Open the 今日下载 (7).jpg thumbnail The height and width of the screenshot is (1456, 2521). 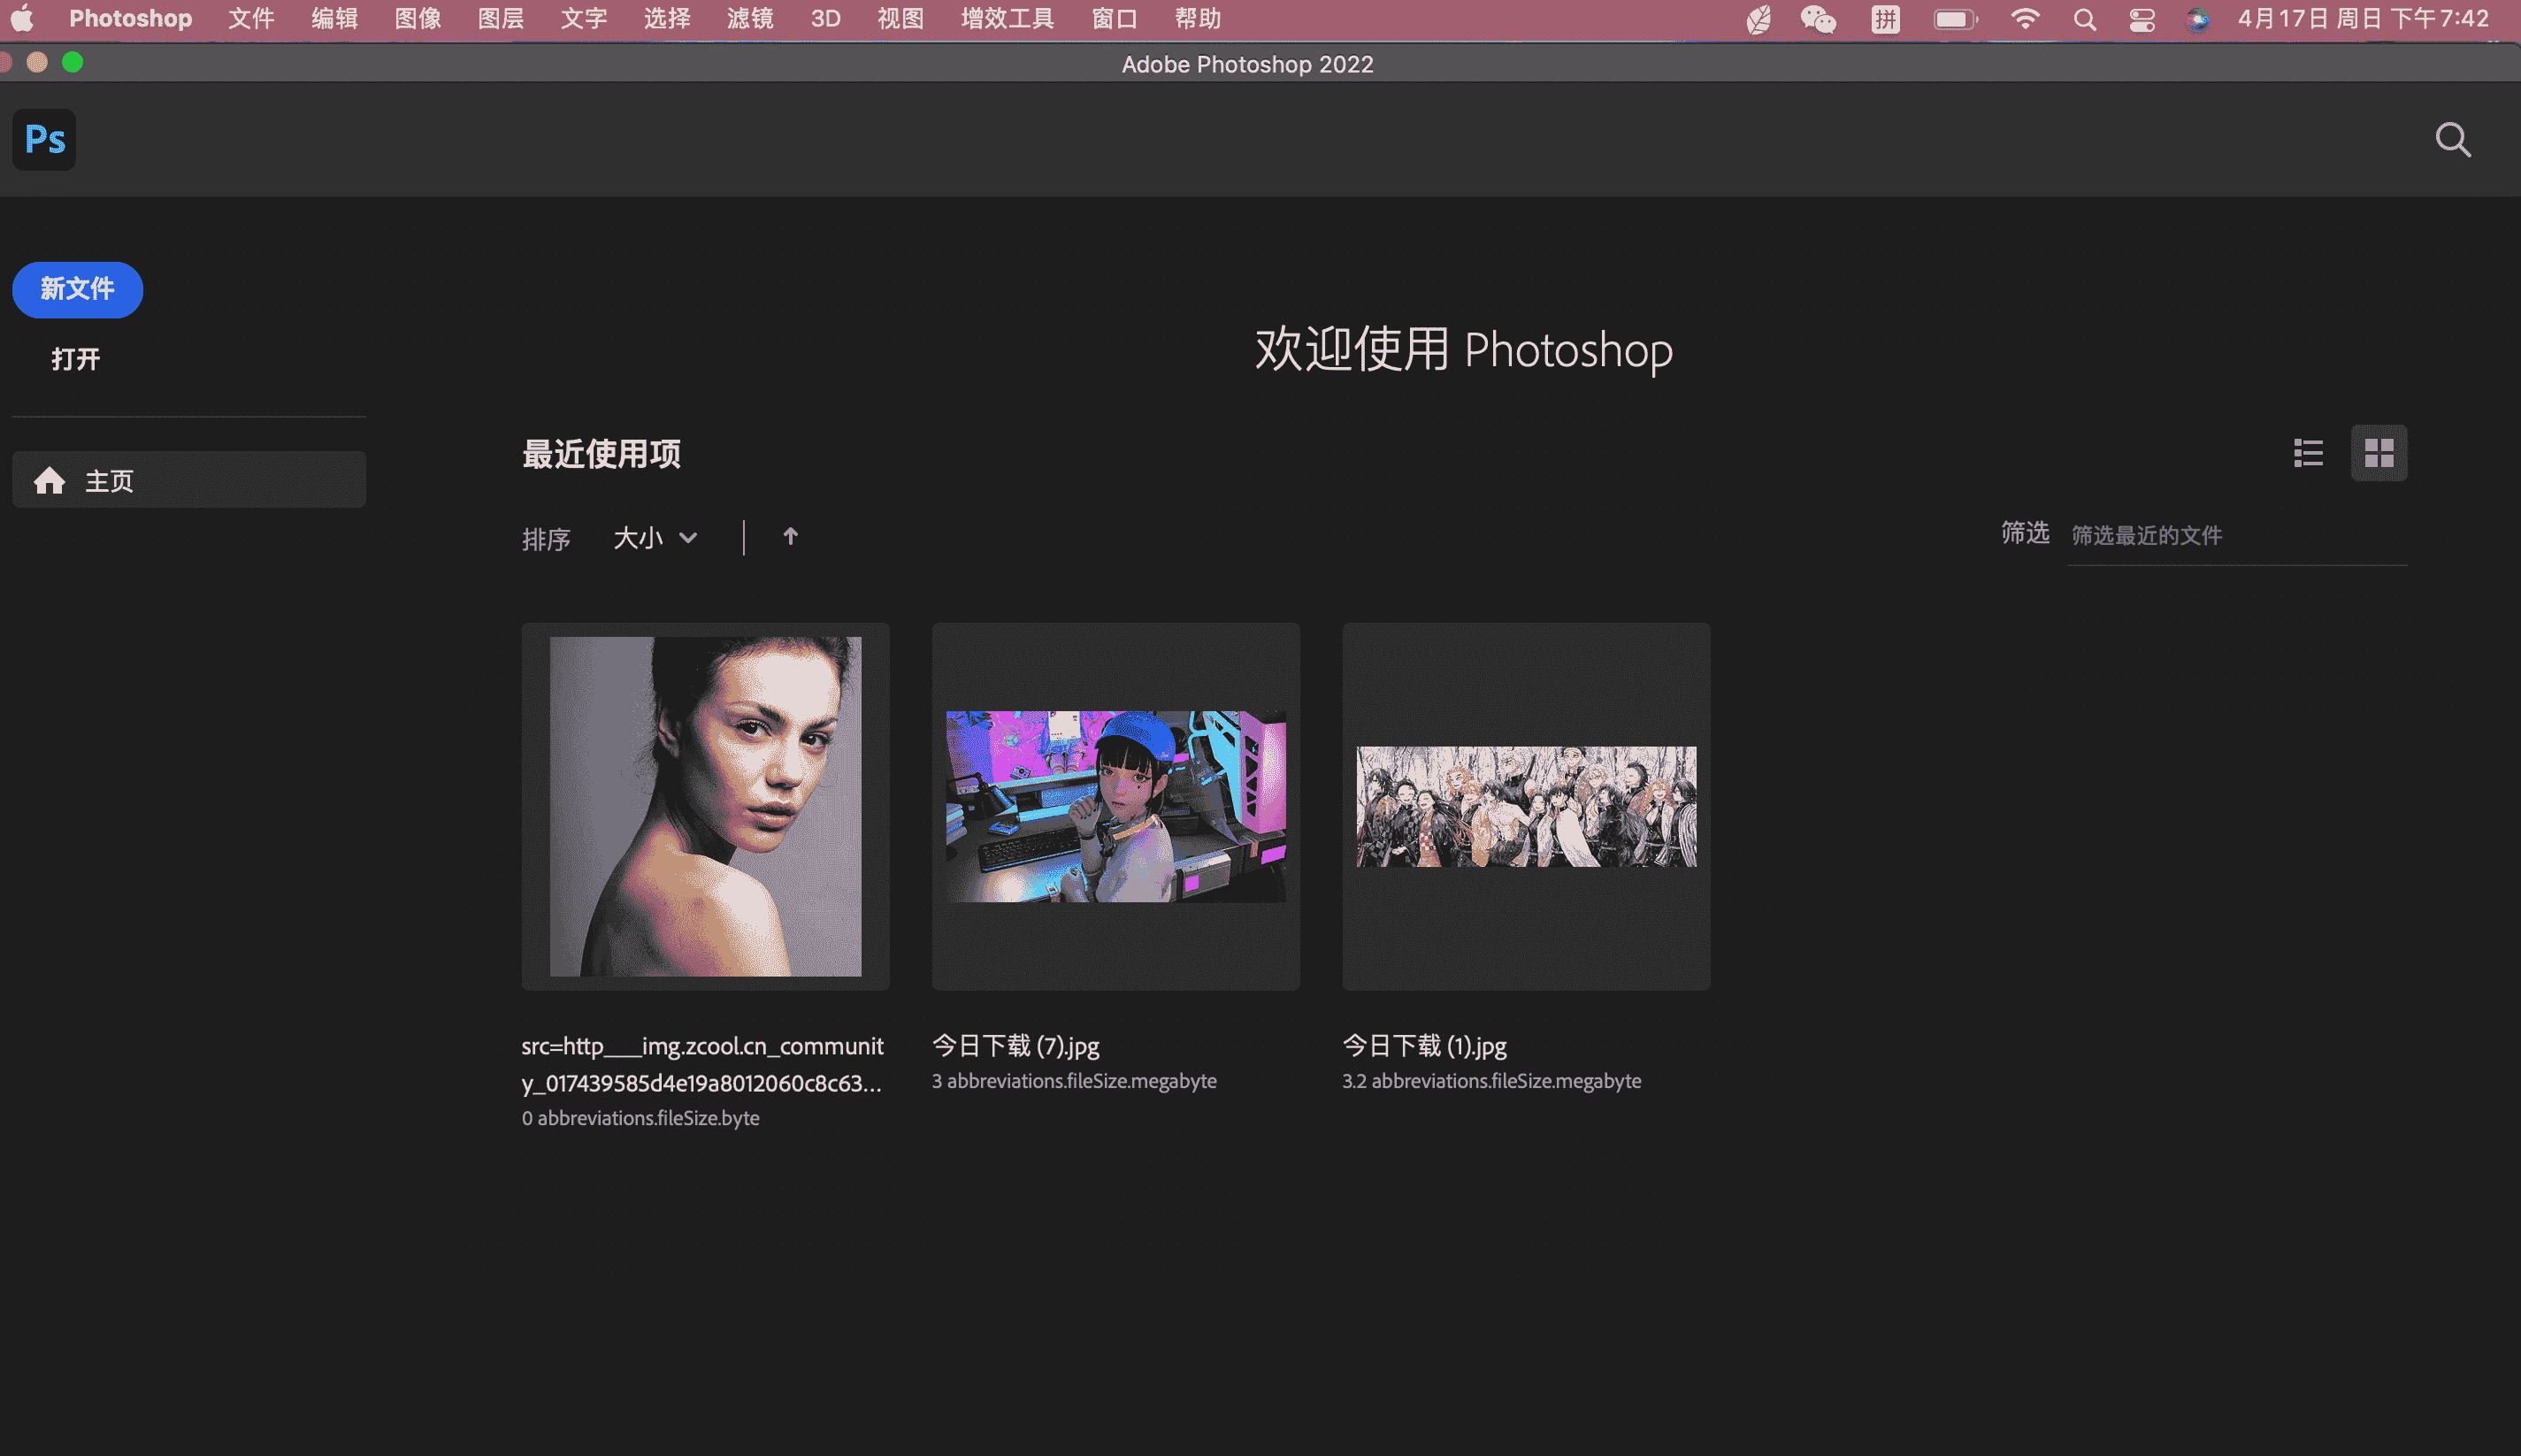pyautogui.click(x=1115, y=806)
